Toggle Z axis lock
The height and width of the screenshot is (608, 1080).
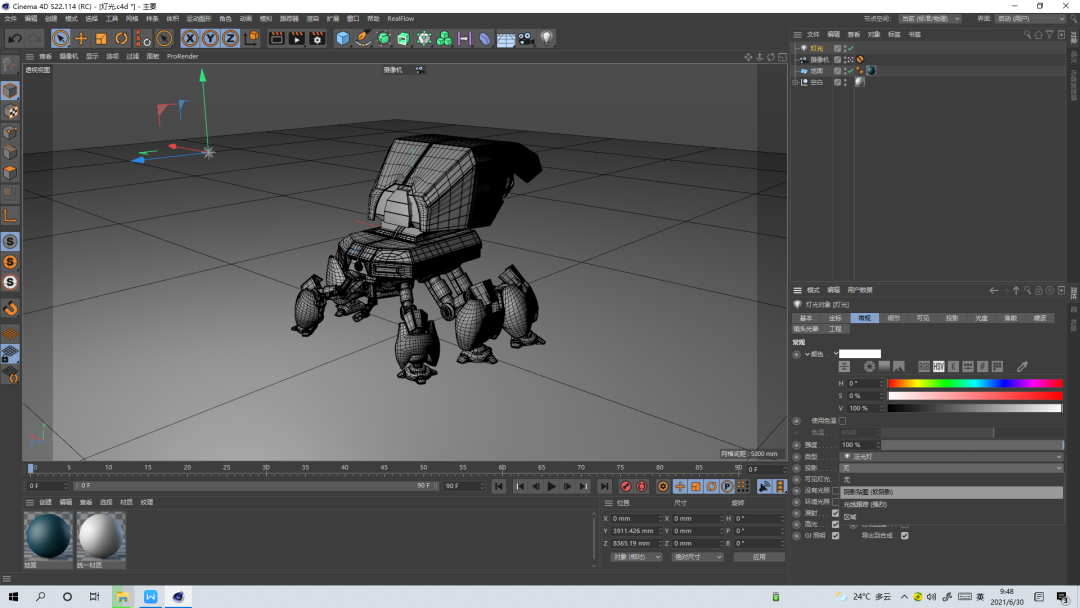click(230, 39)
